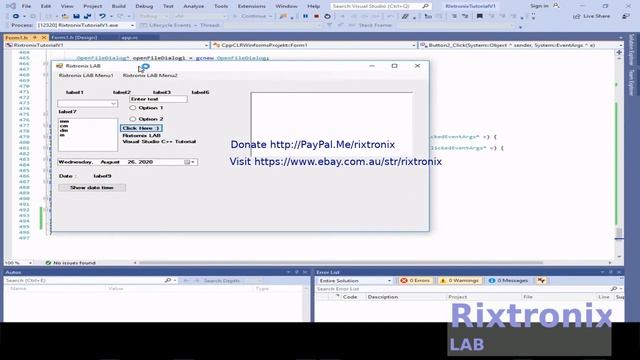This screenshot has height=360, width=640.
Task: Click the Show date time button
Action: click(x=92, y=188)
